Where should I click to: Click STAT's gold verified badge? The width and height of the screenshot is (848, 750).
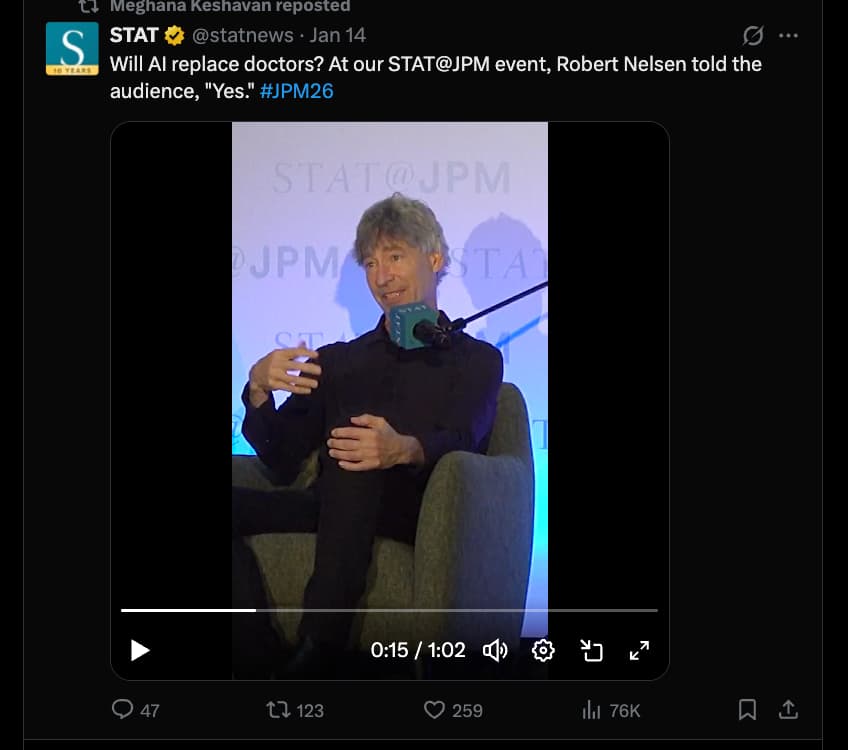tap(175, 36)
